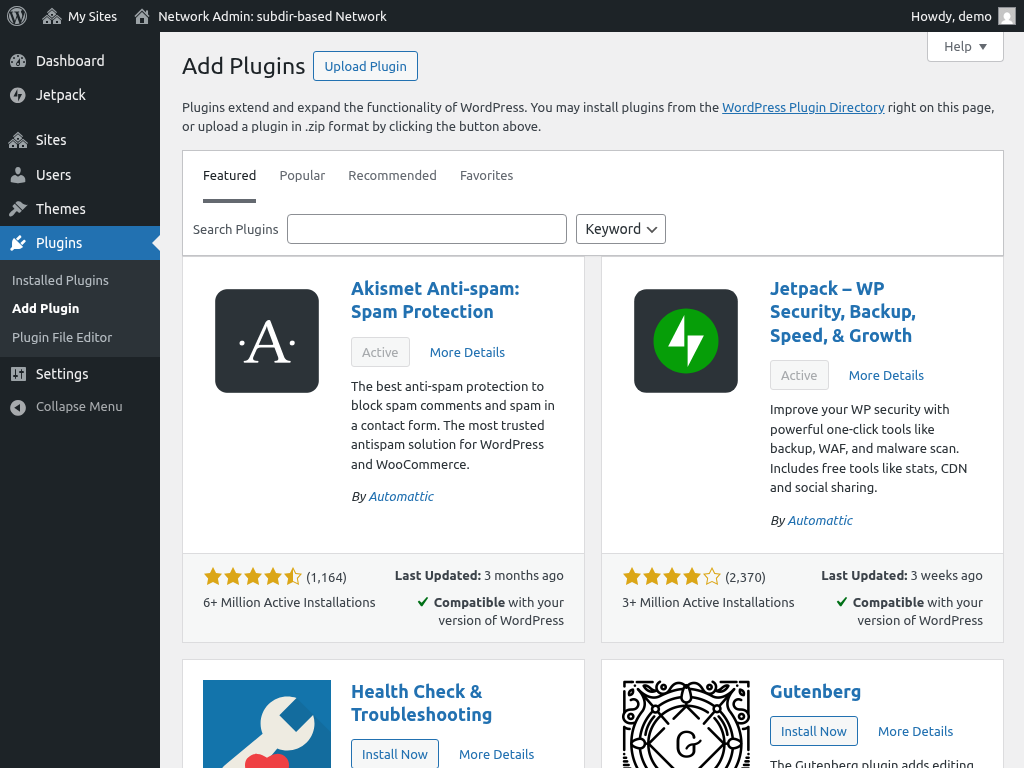Open Users menu item

80,174
